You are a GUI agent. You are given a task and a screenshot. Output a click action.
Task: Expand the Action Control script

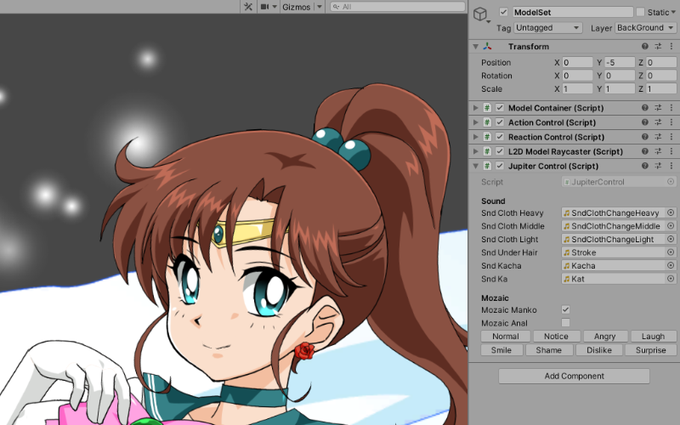pos(475,122)
